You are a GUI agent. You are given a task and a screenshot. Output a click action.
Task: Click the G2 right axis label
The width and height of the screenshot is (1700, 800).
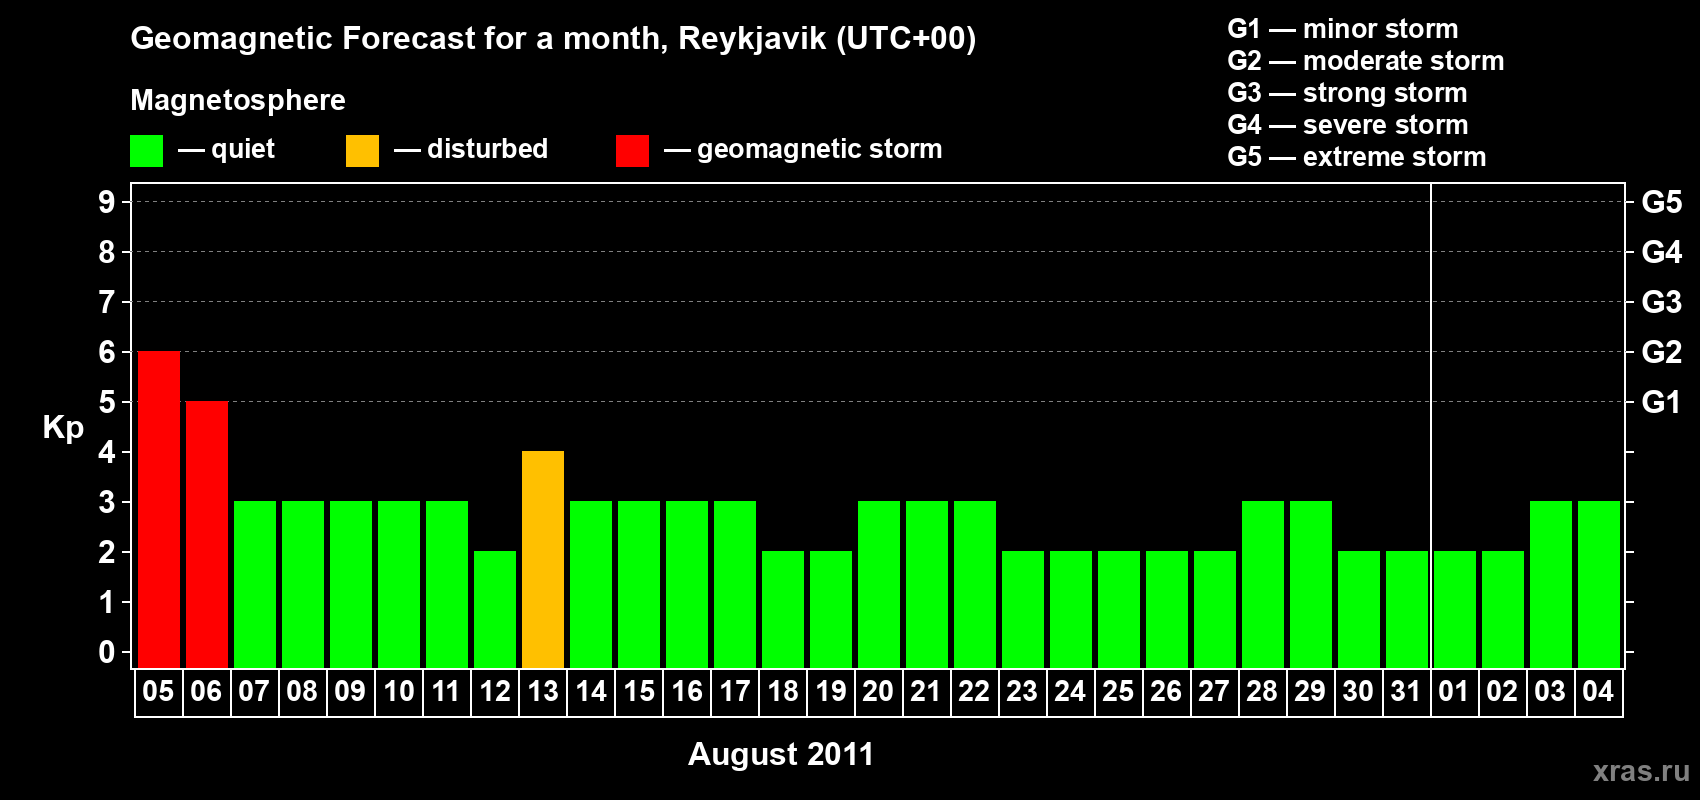click(x=1662, y=352)
